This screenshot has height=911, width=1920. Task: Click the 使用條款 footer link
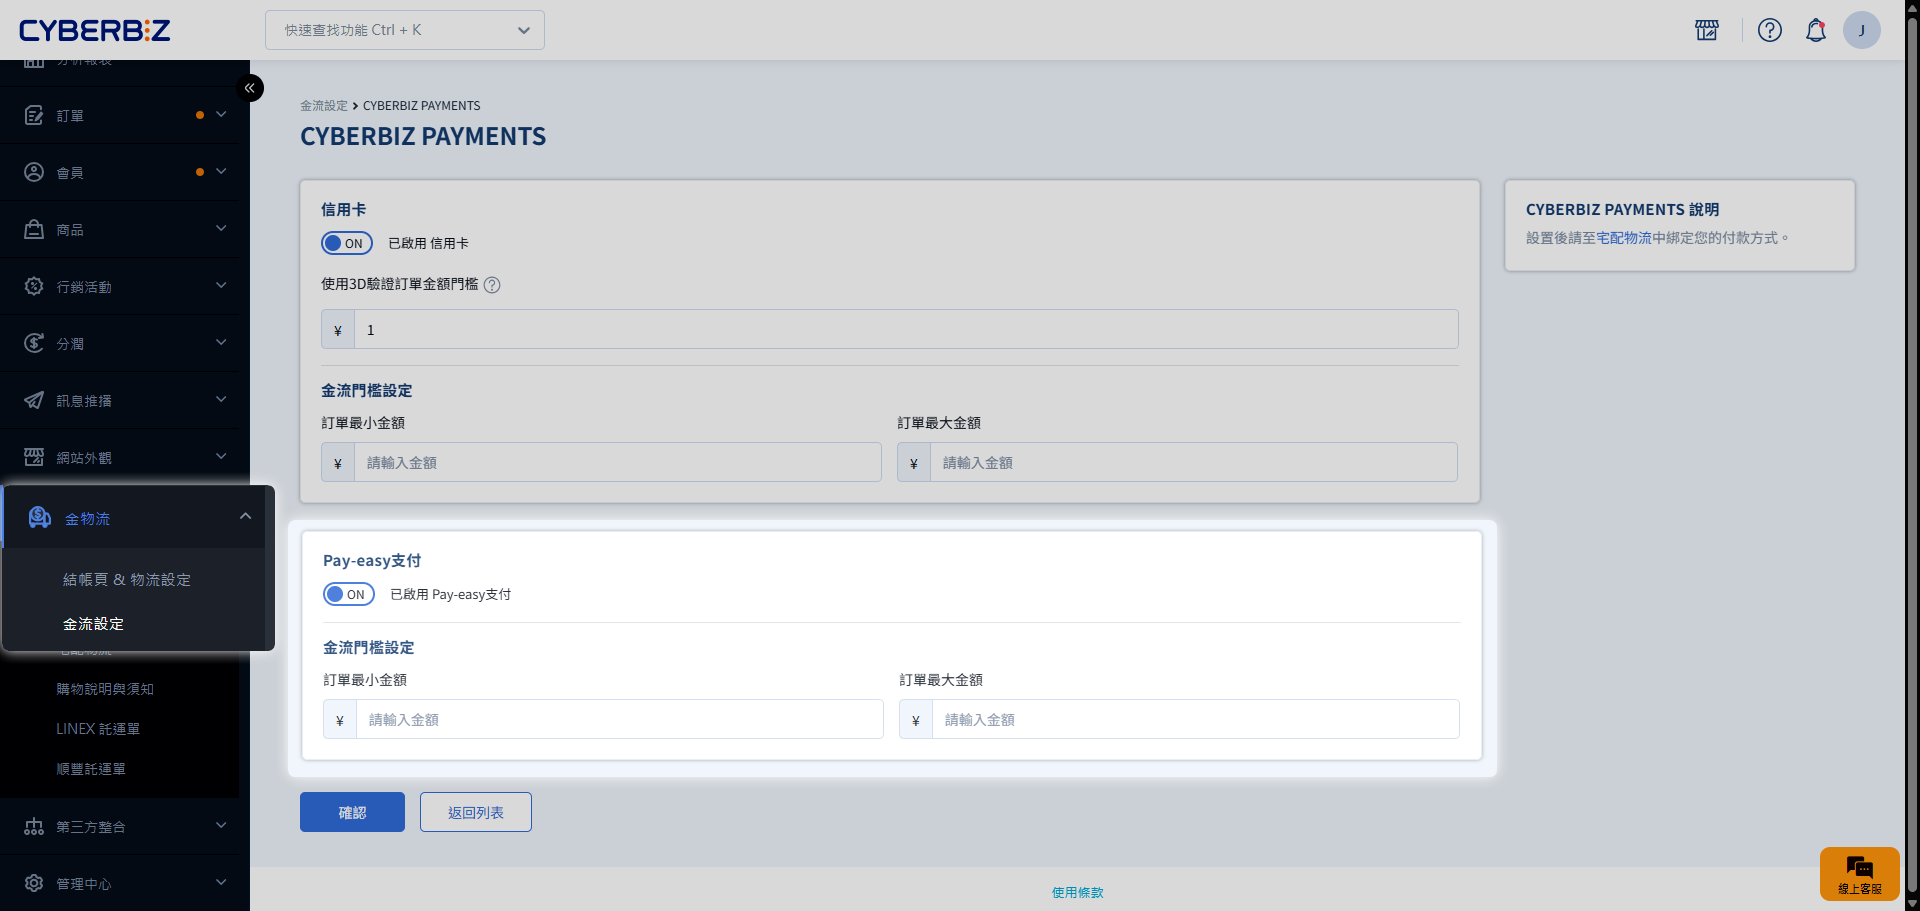point(1077,892)
